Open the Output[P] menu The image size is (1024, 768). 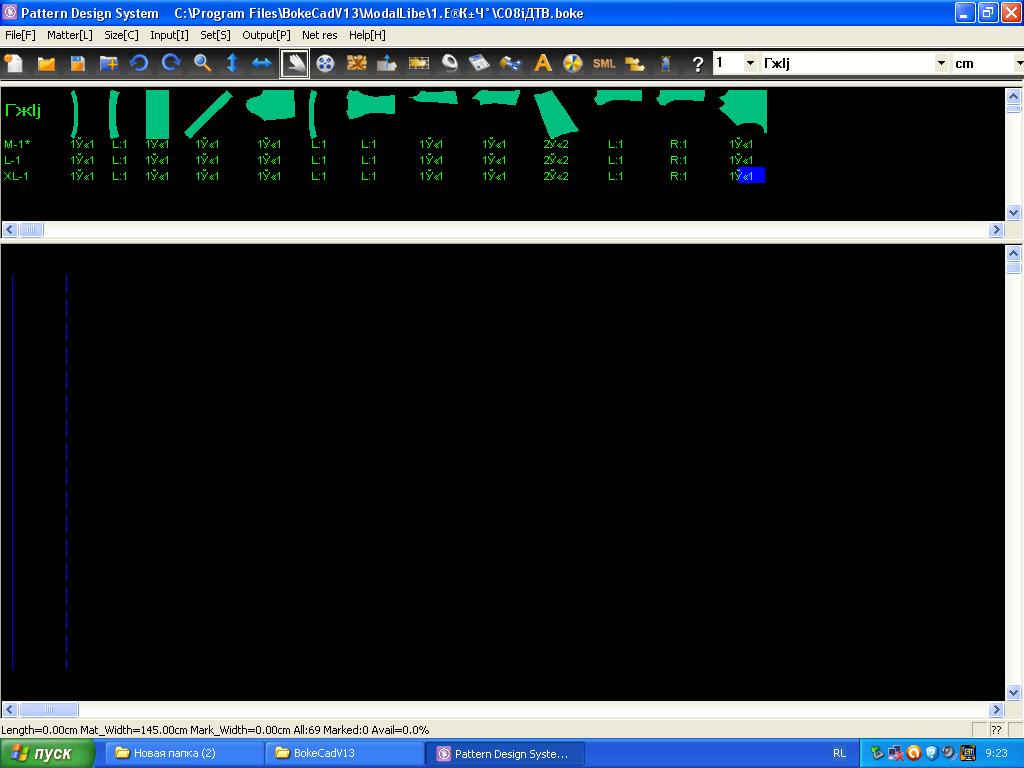(x=266, y=35)
